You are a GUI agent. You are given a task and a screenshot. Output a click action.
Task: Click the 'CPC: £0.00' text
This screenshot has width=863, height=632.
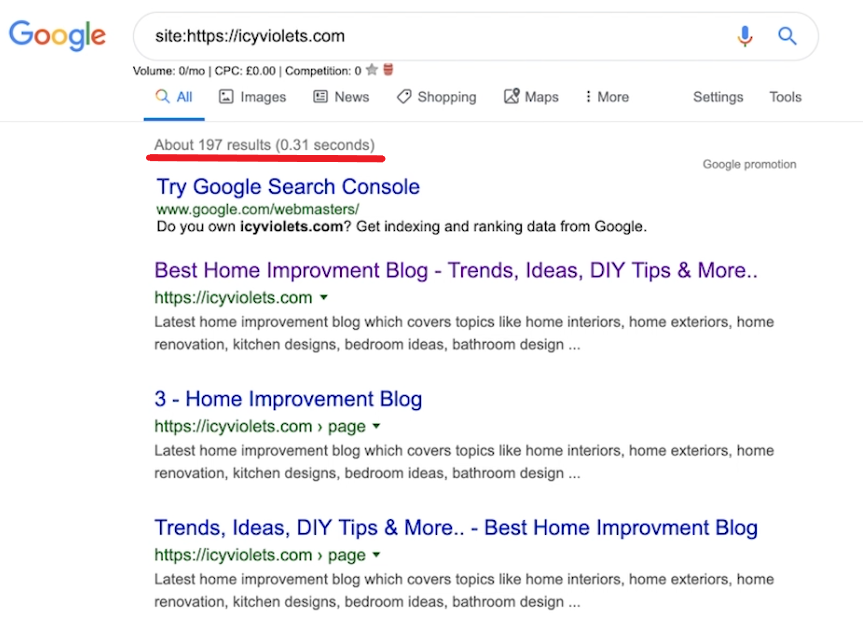tap(245, 71)
